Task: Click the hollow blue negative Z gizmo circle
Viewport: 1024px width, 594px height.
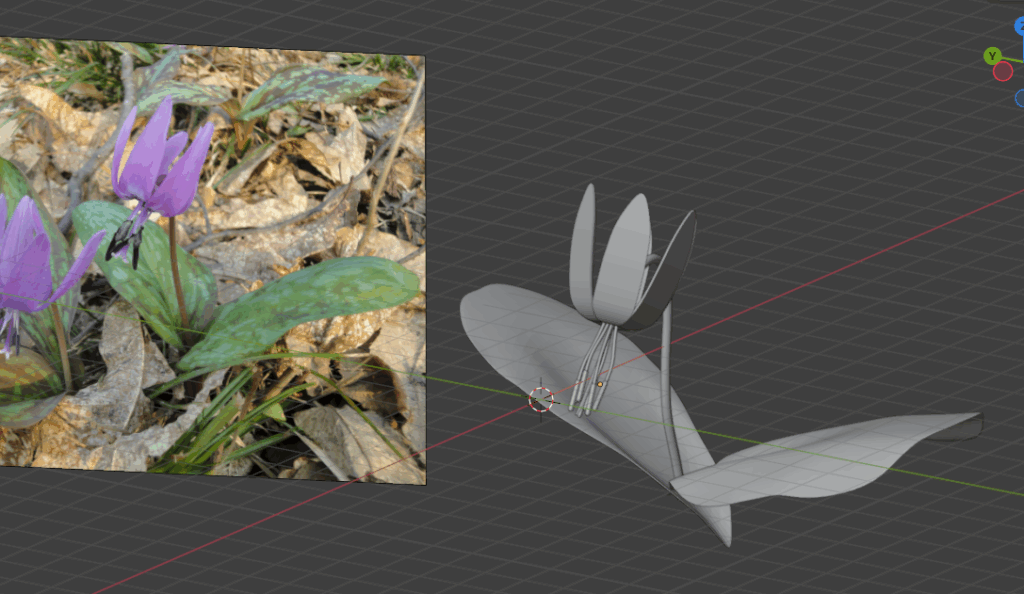Action: (1020, 98)
